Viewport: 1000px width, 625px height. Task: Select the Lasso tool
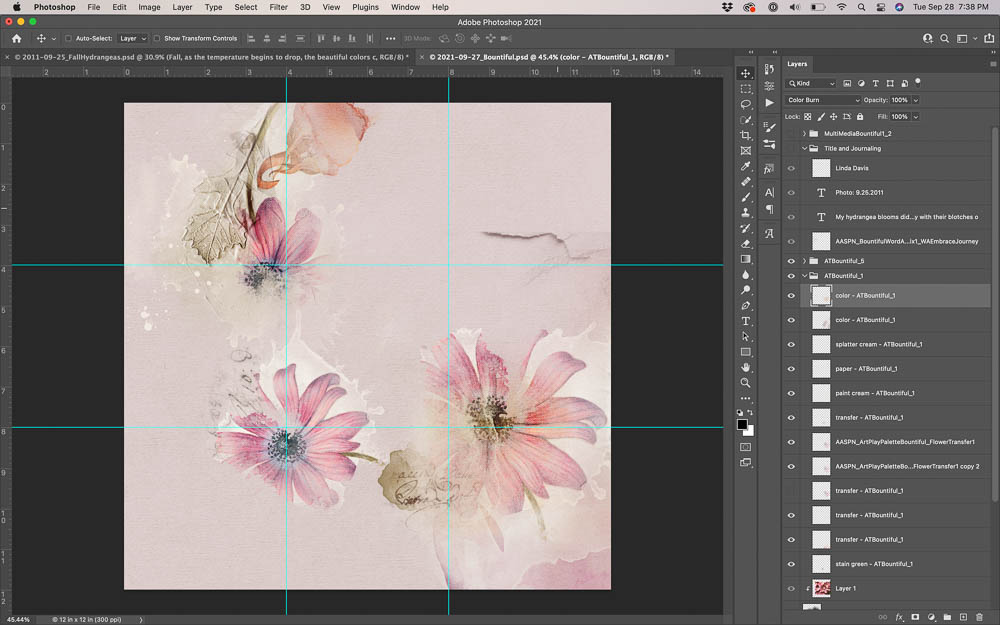[x=746, y=104]
